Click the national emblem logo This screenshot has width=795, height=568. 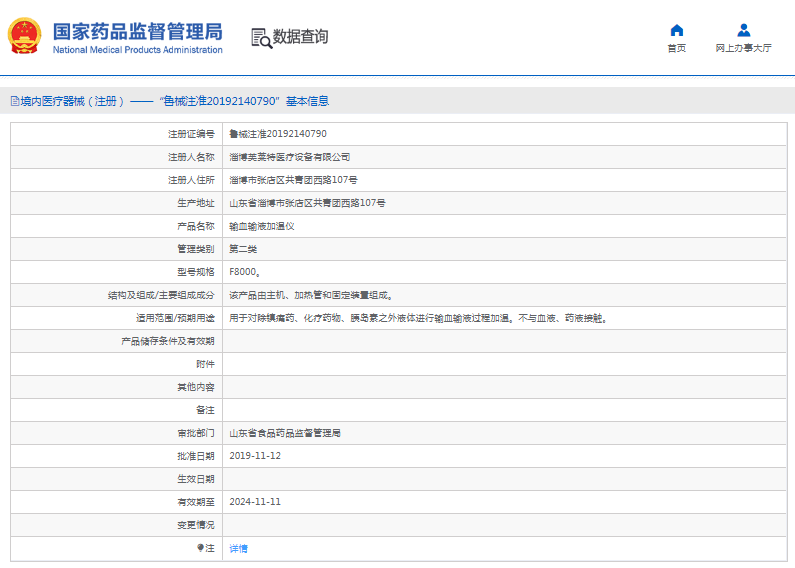coord(25,37)
